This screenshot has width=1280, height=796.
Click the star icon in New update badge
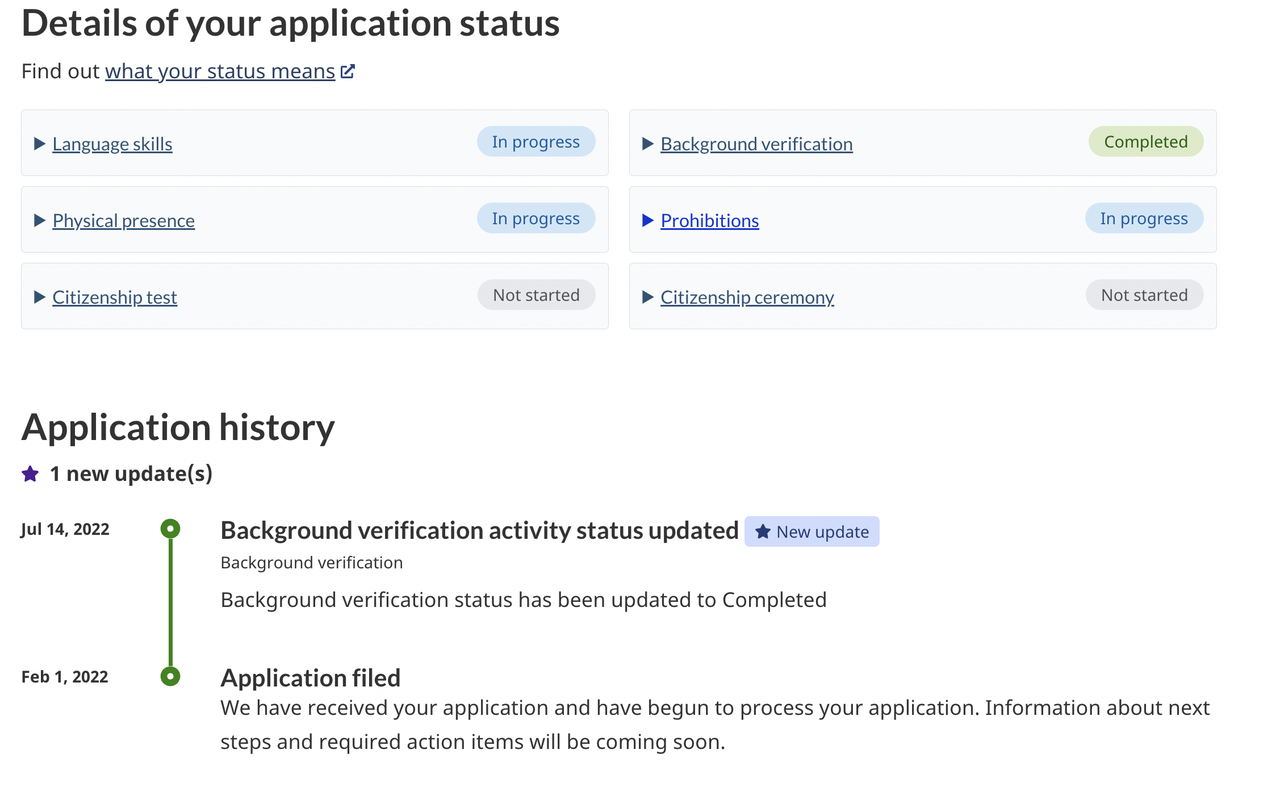(x=762, y=532)
